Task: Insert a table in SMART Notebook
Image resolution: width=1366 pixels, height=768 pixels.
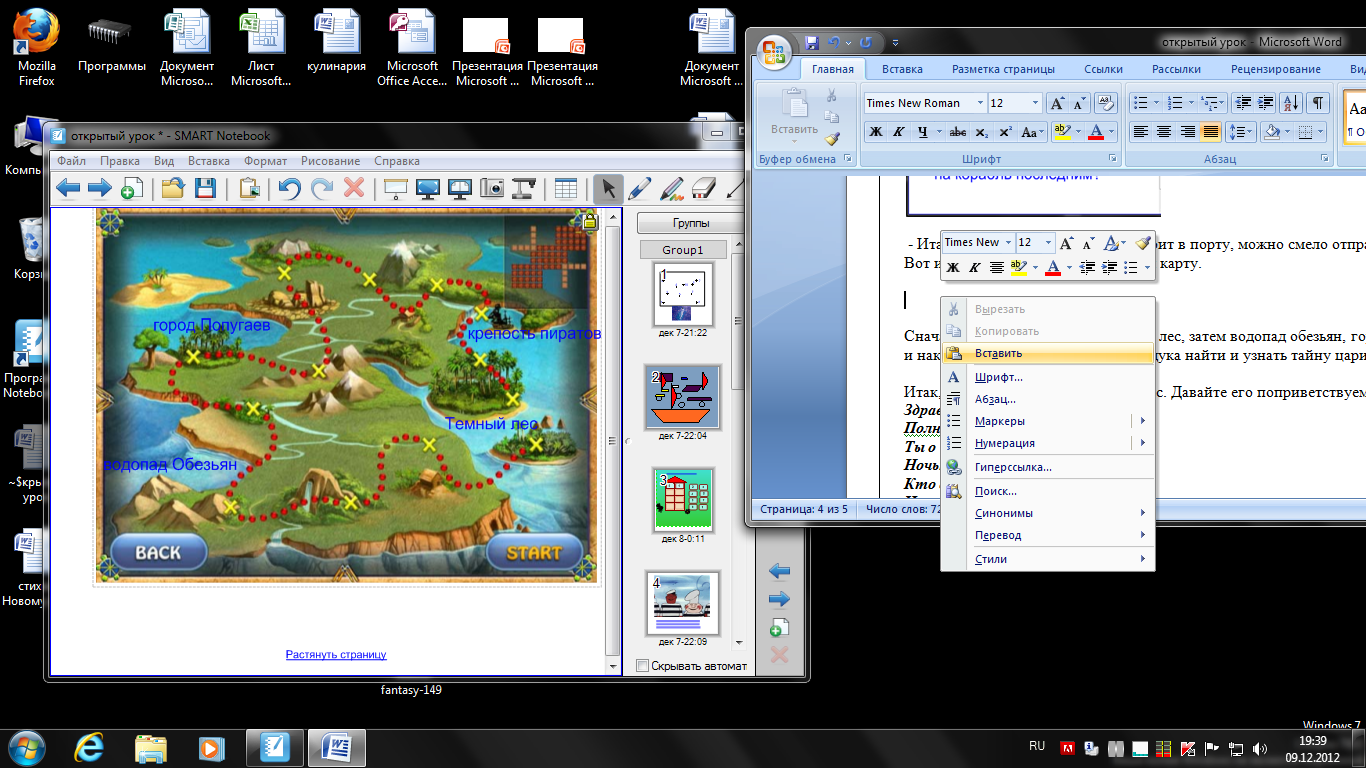Action: click(566, 188)
